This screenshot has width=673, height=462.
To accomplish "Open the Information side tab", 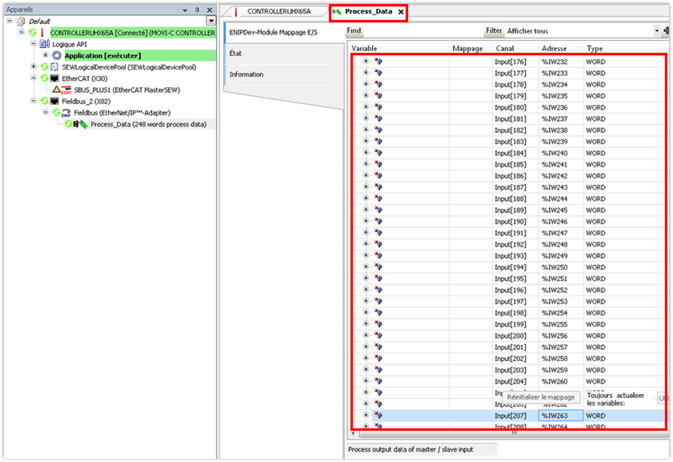I will point(246,75).
